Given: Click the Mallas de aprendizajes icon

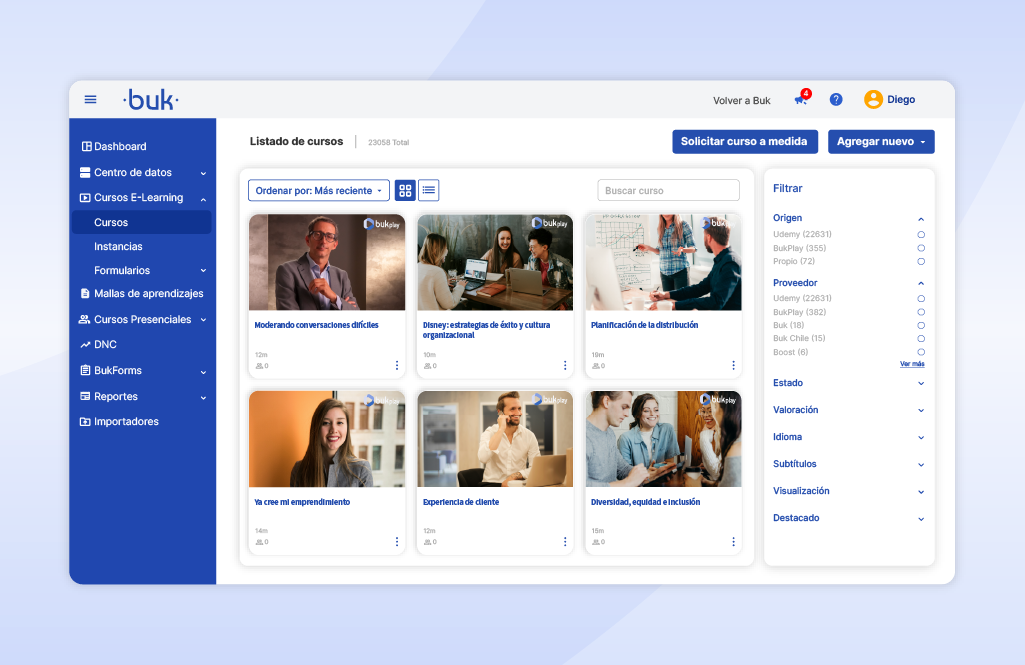Looking at the screenshot, I should tap(85, 294).
